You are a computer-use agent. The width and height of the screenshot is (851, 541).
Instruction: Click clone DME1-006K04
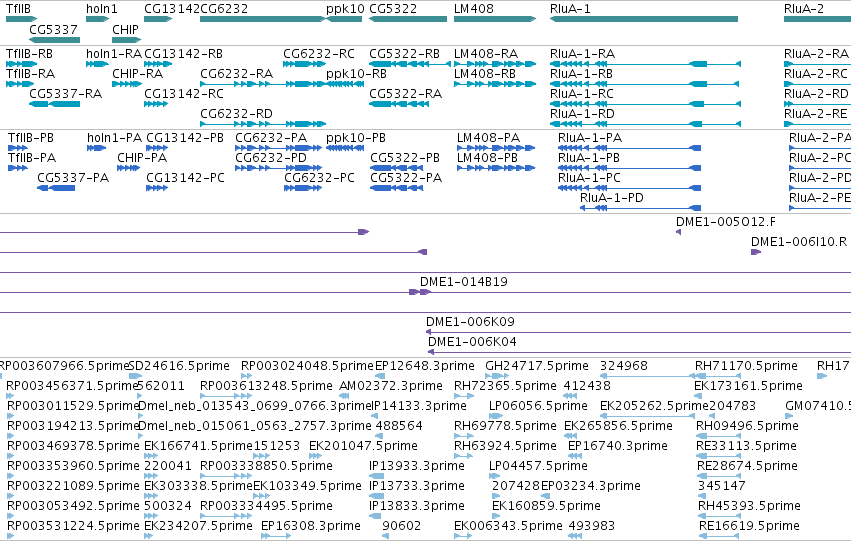[639, 352]
